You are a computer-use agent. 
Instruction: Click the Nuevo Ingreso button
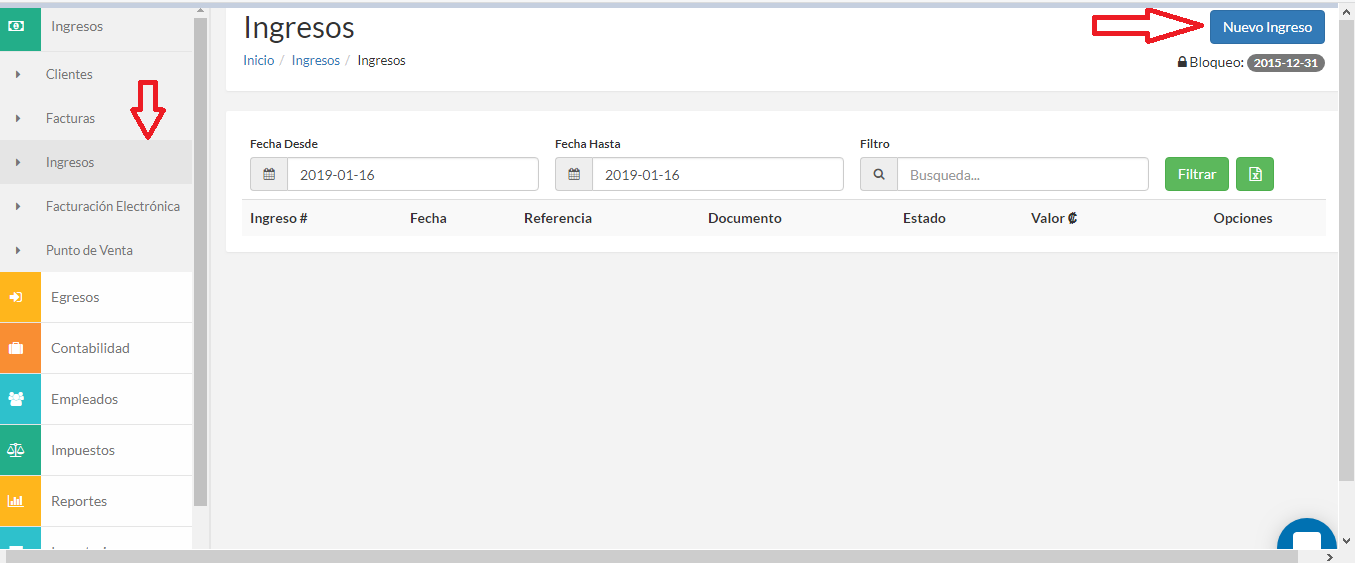1266,27
